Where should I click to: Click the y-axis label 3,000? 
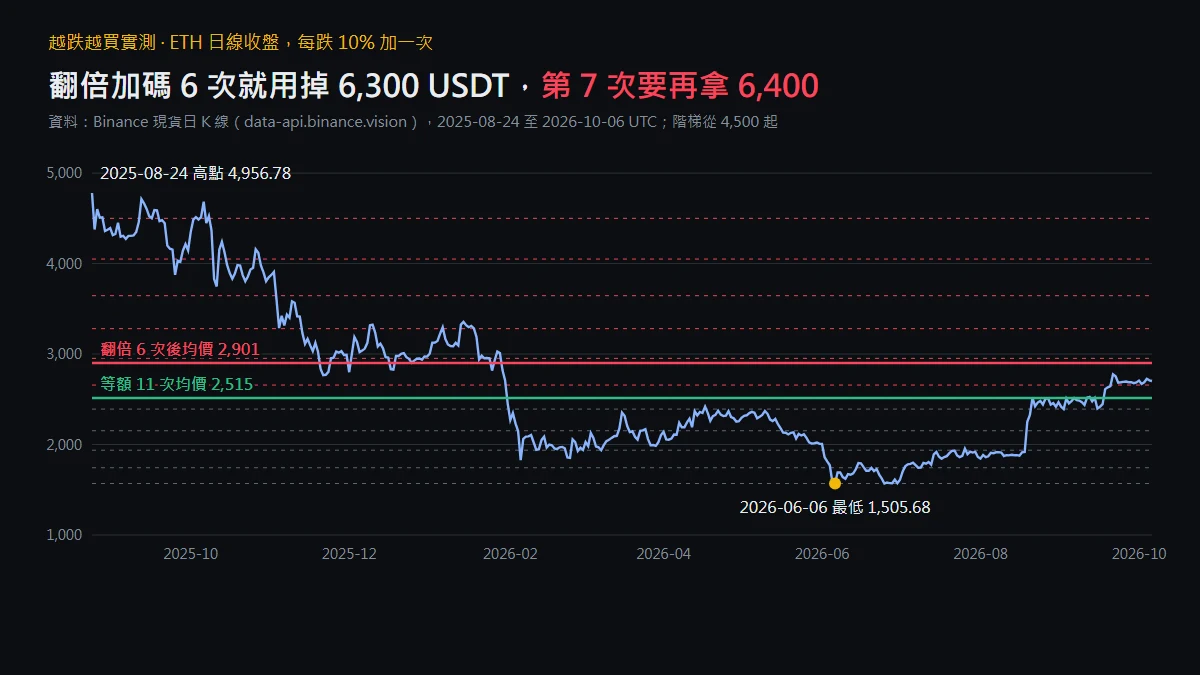point(64,354)
